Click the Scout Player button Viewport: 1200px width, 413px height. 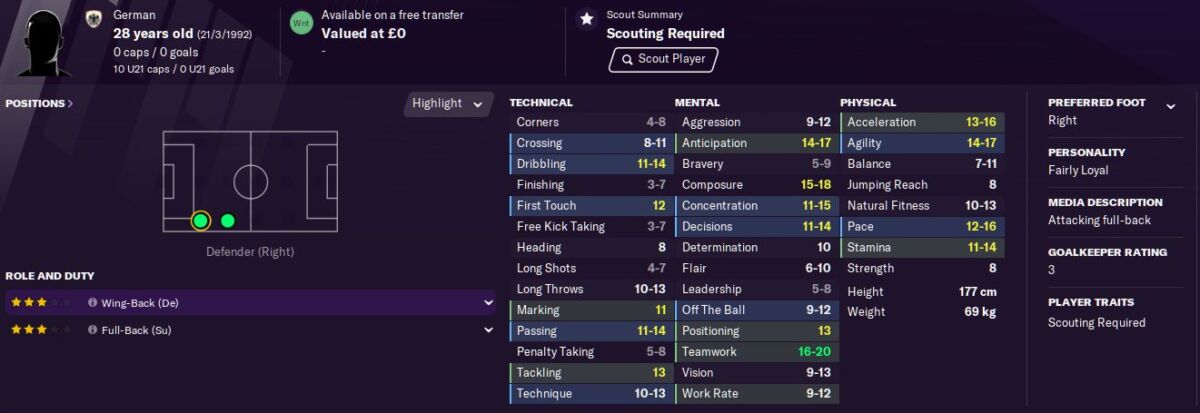pyautogui.click(x=663, y=59)
